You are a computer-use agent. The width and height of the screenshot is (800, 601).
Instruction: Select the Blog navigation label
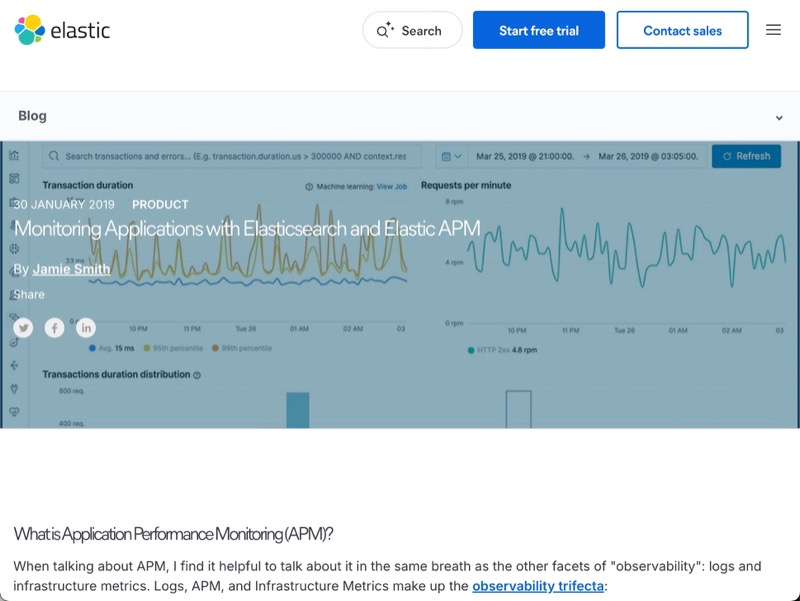point(32,116)
